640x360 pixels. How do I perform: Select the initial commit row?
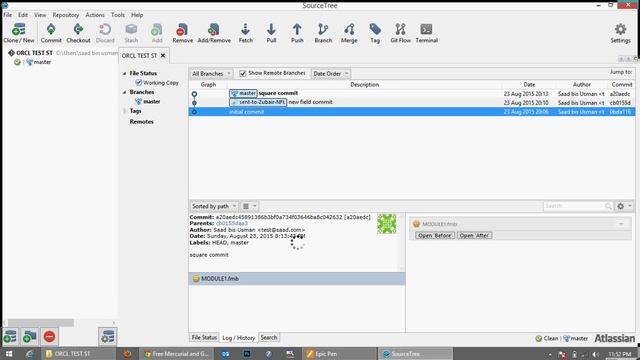411,111
